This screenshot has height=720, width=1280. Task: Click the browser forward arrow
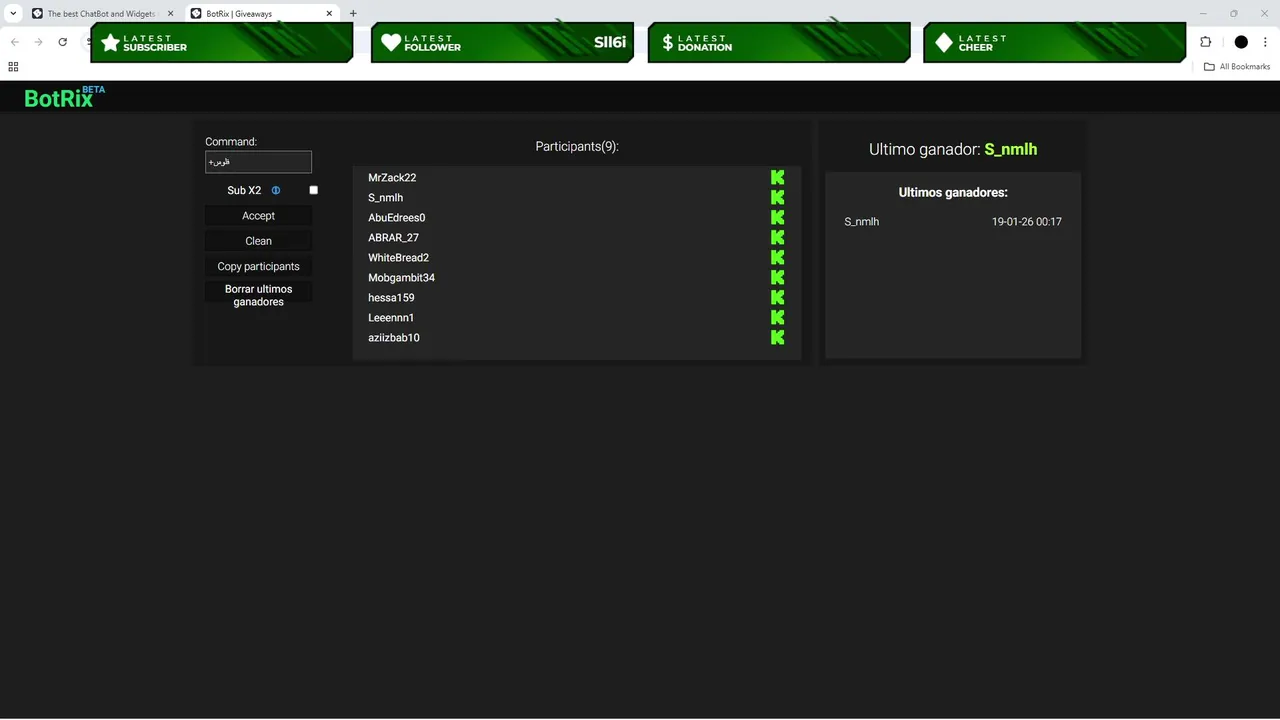pos(38,42)
